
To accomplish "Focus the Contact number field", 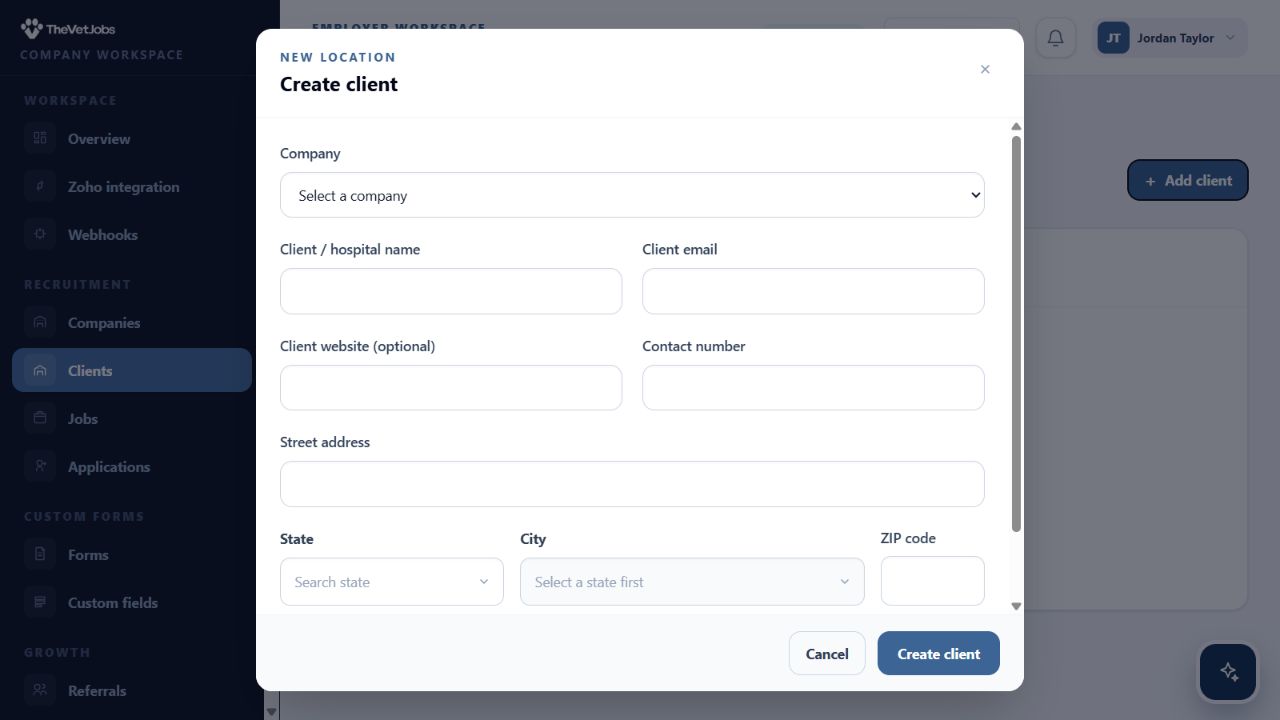I will (x=813, y=387).
